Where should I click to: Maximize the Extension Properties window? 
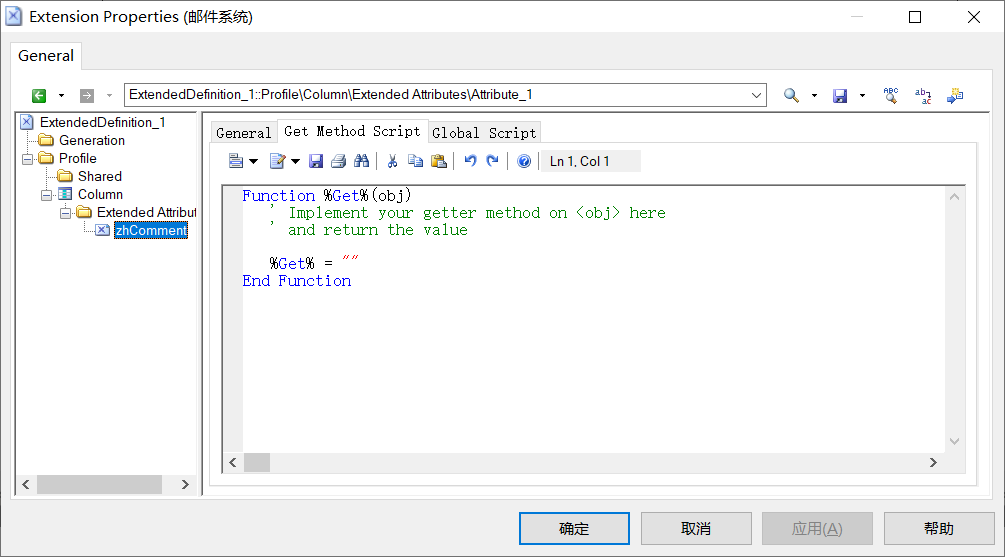point(915,17)
